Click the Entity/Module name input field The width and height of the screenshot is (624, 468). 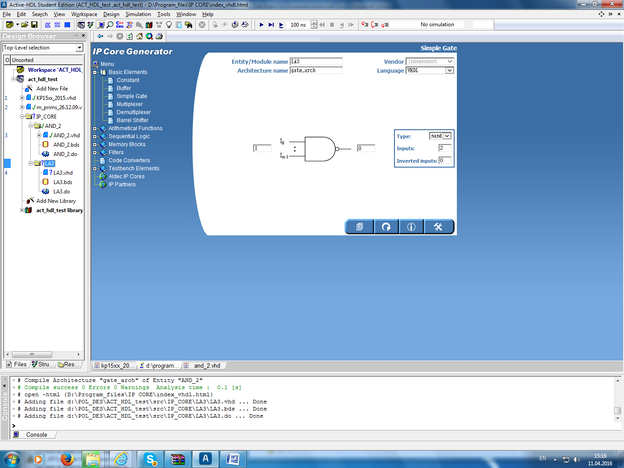pos(316,61)
